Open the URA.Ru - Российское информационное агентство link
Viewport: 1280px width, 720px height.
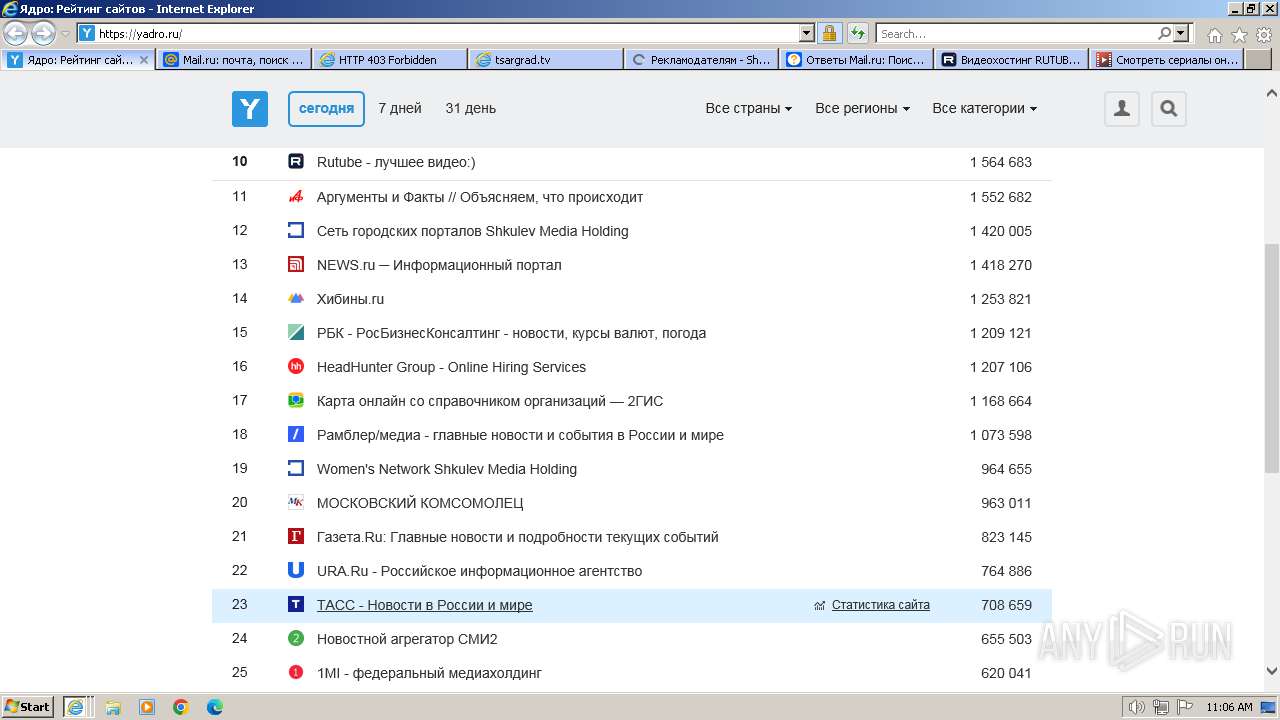pos(479,571)
